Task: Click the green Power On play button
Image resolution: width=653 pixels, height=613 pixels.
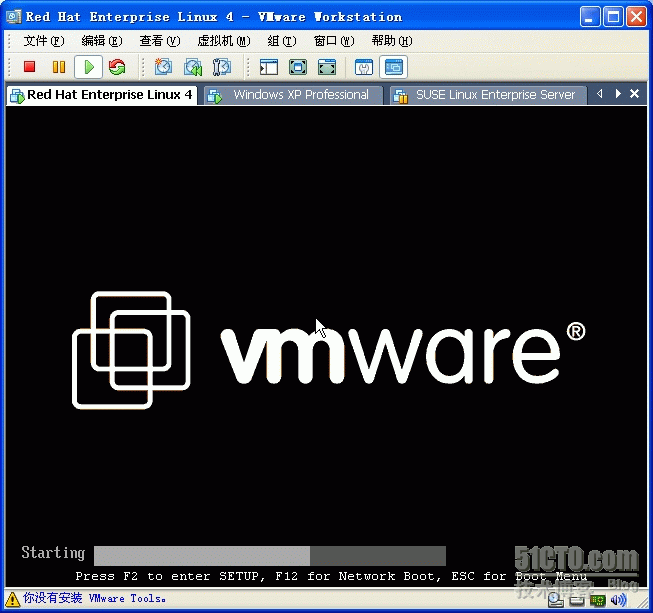Action: pos(88,67)
